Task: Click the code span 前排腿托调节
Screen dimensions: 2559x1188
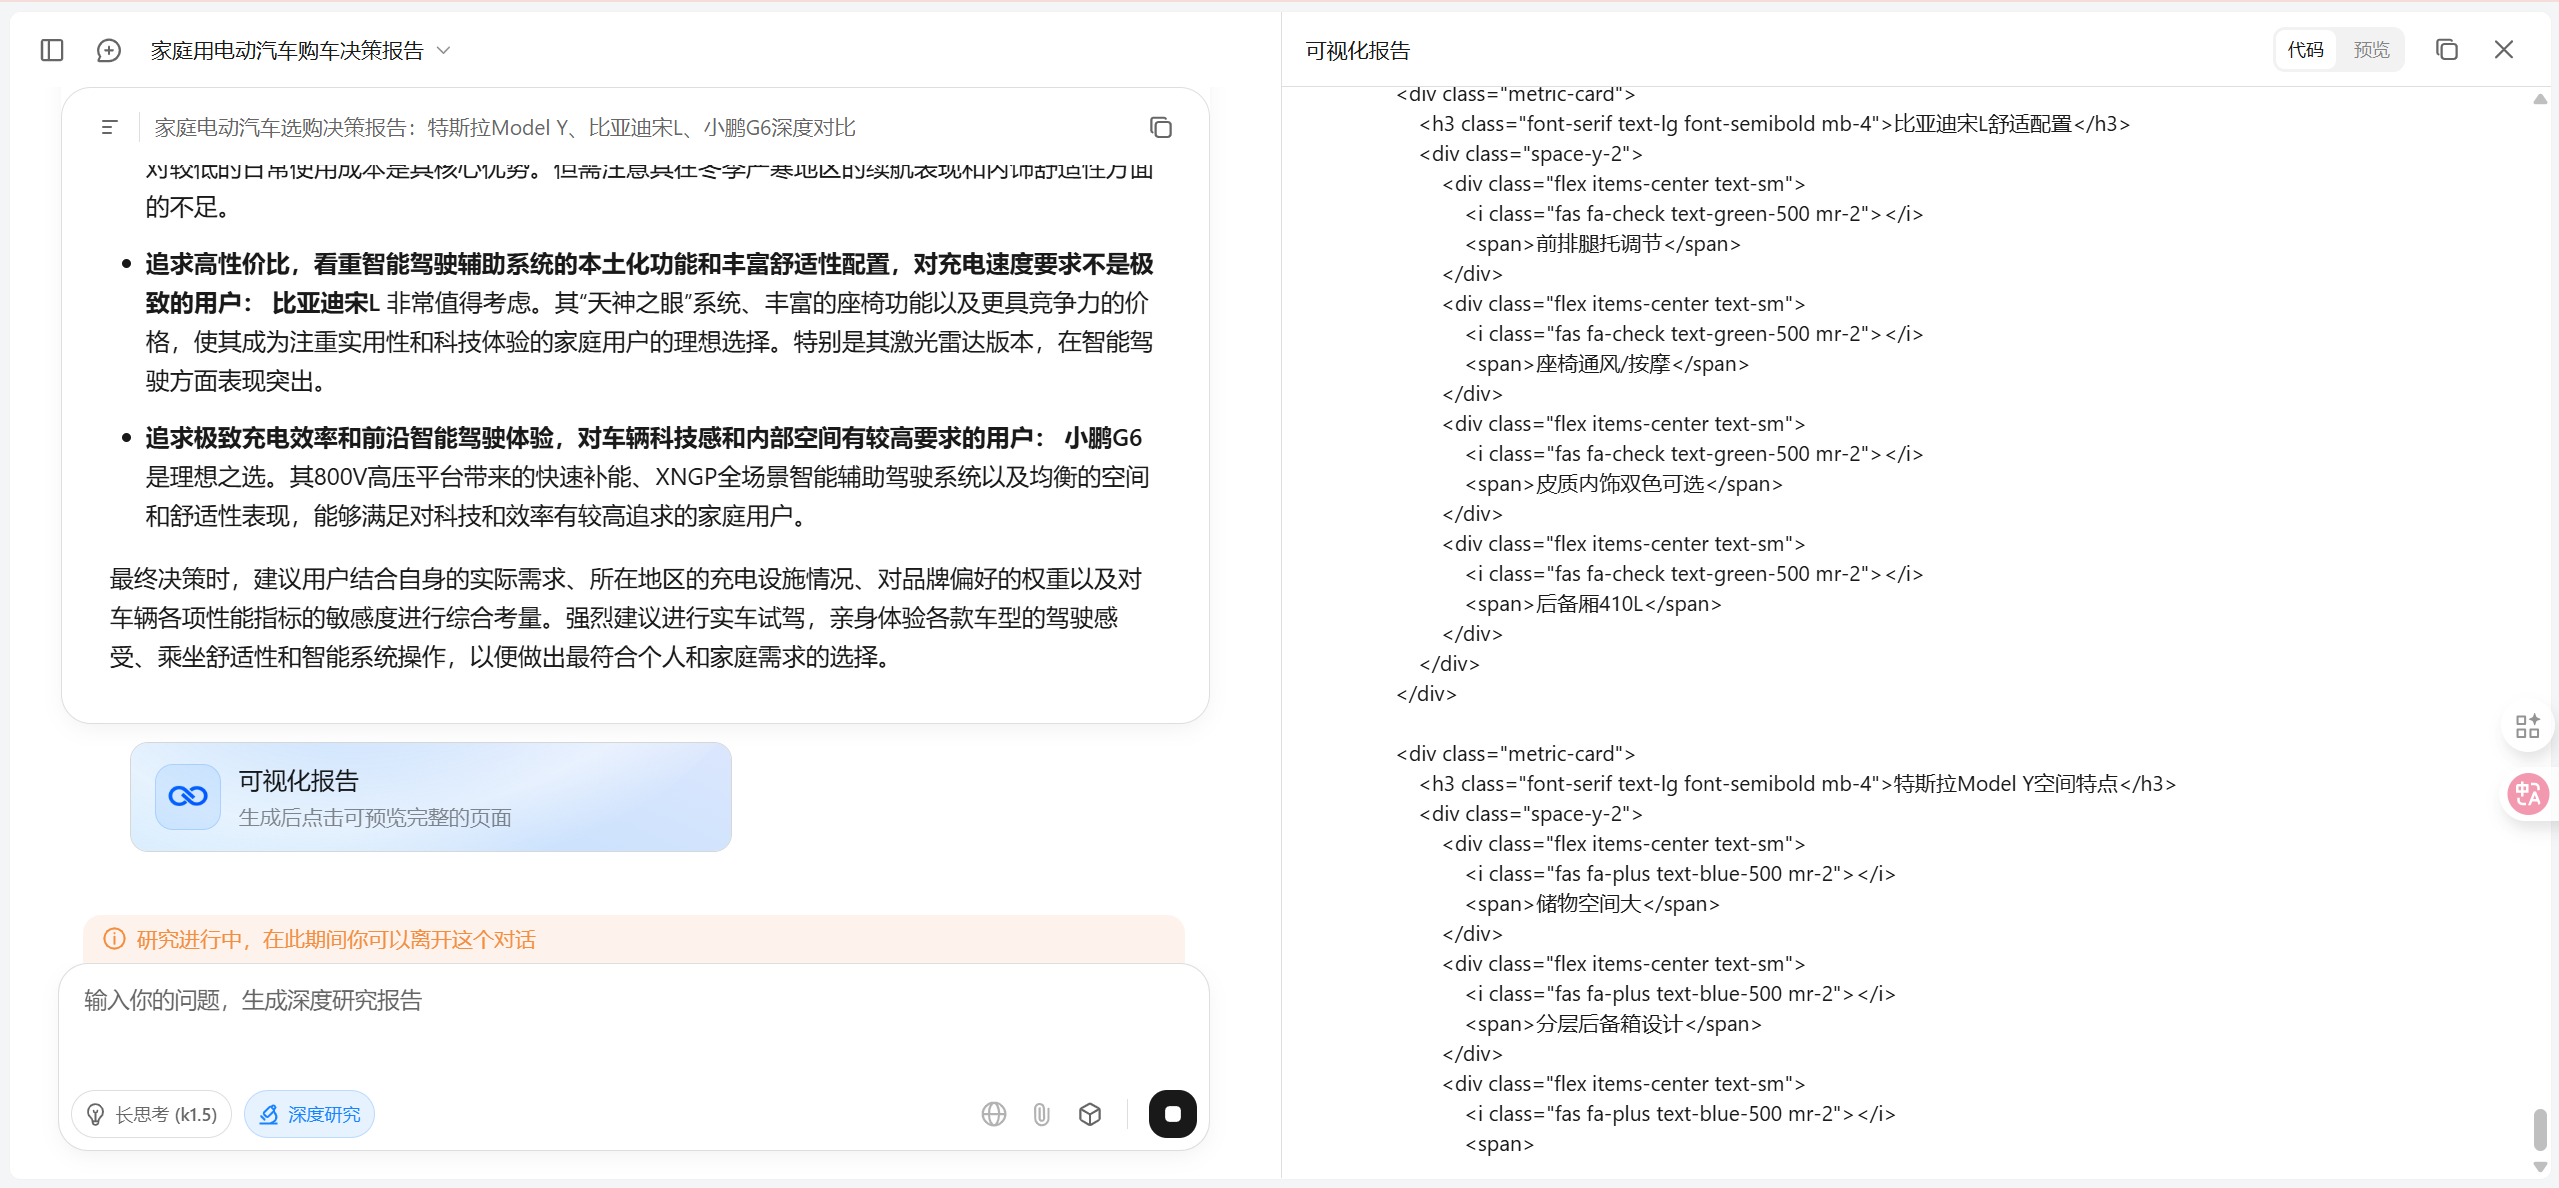Action: pos(1603,244)
